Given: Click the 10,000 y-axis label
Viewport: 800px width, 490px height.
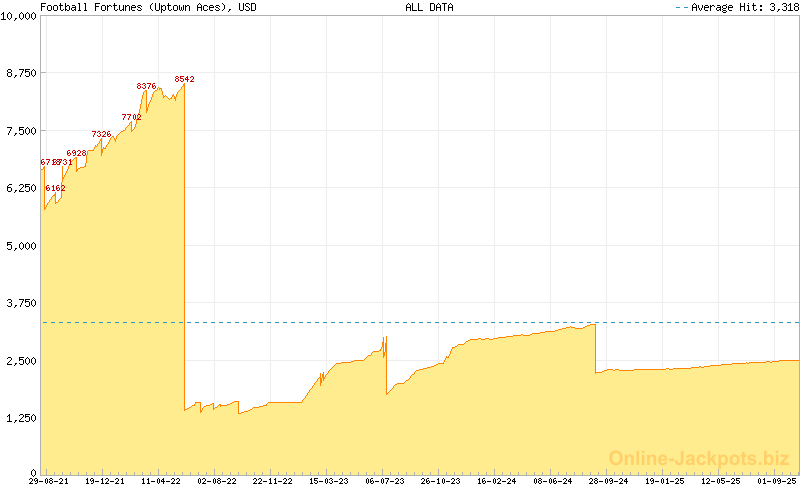Looking at the screenshot, I should (18, 16).
